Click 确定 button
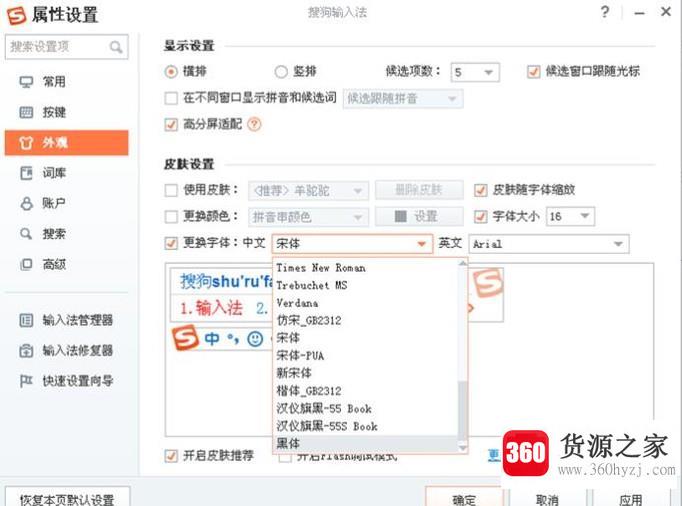This screenshot has width=682, height=506. coord(464,498)
